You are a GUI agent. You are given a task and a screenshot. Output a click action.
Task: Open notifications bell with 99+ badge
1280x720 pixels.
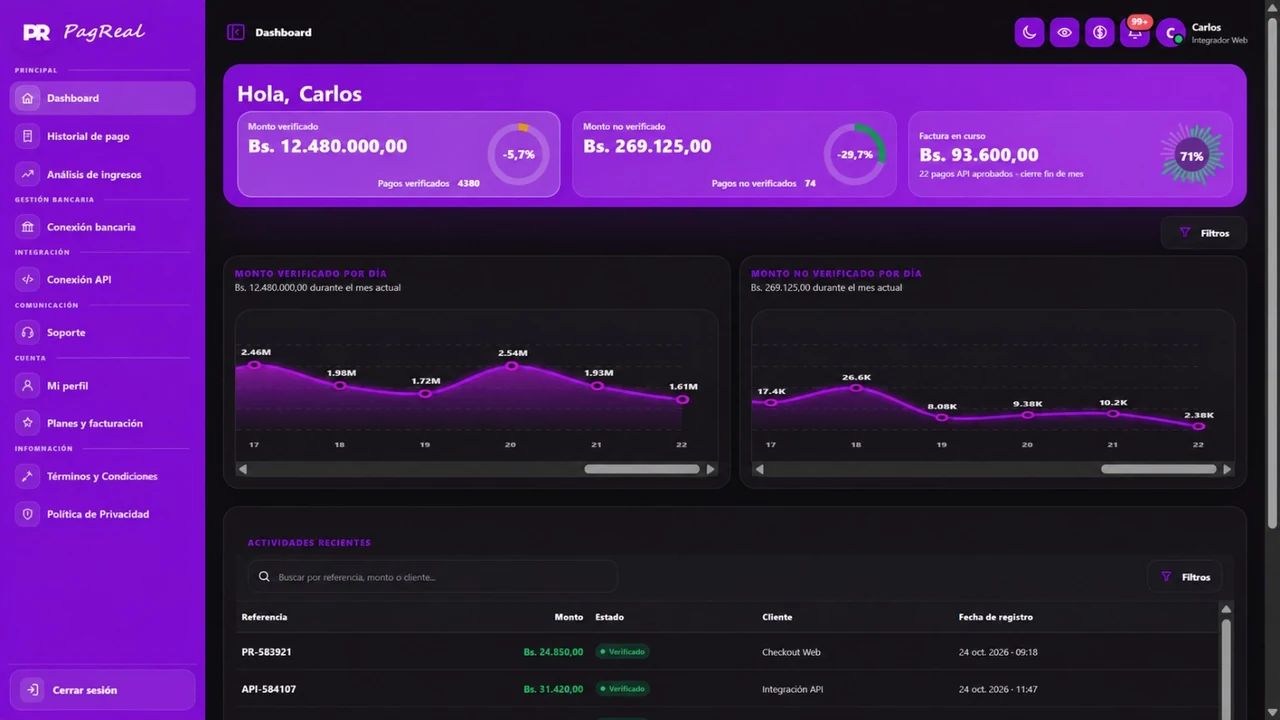[x=1135, y=33]
